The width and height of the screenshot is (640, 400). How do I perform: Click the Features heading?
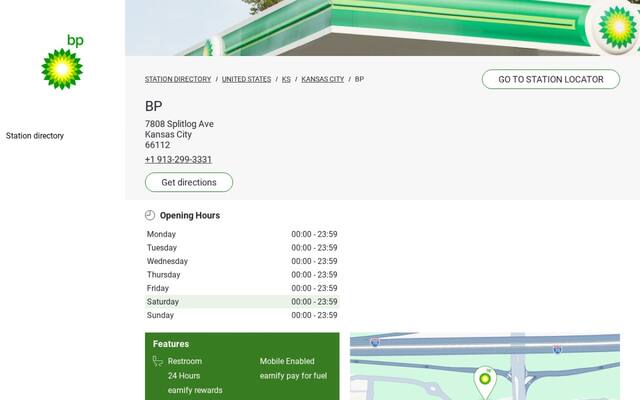click(171, 344)
